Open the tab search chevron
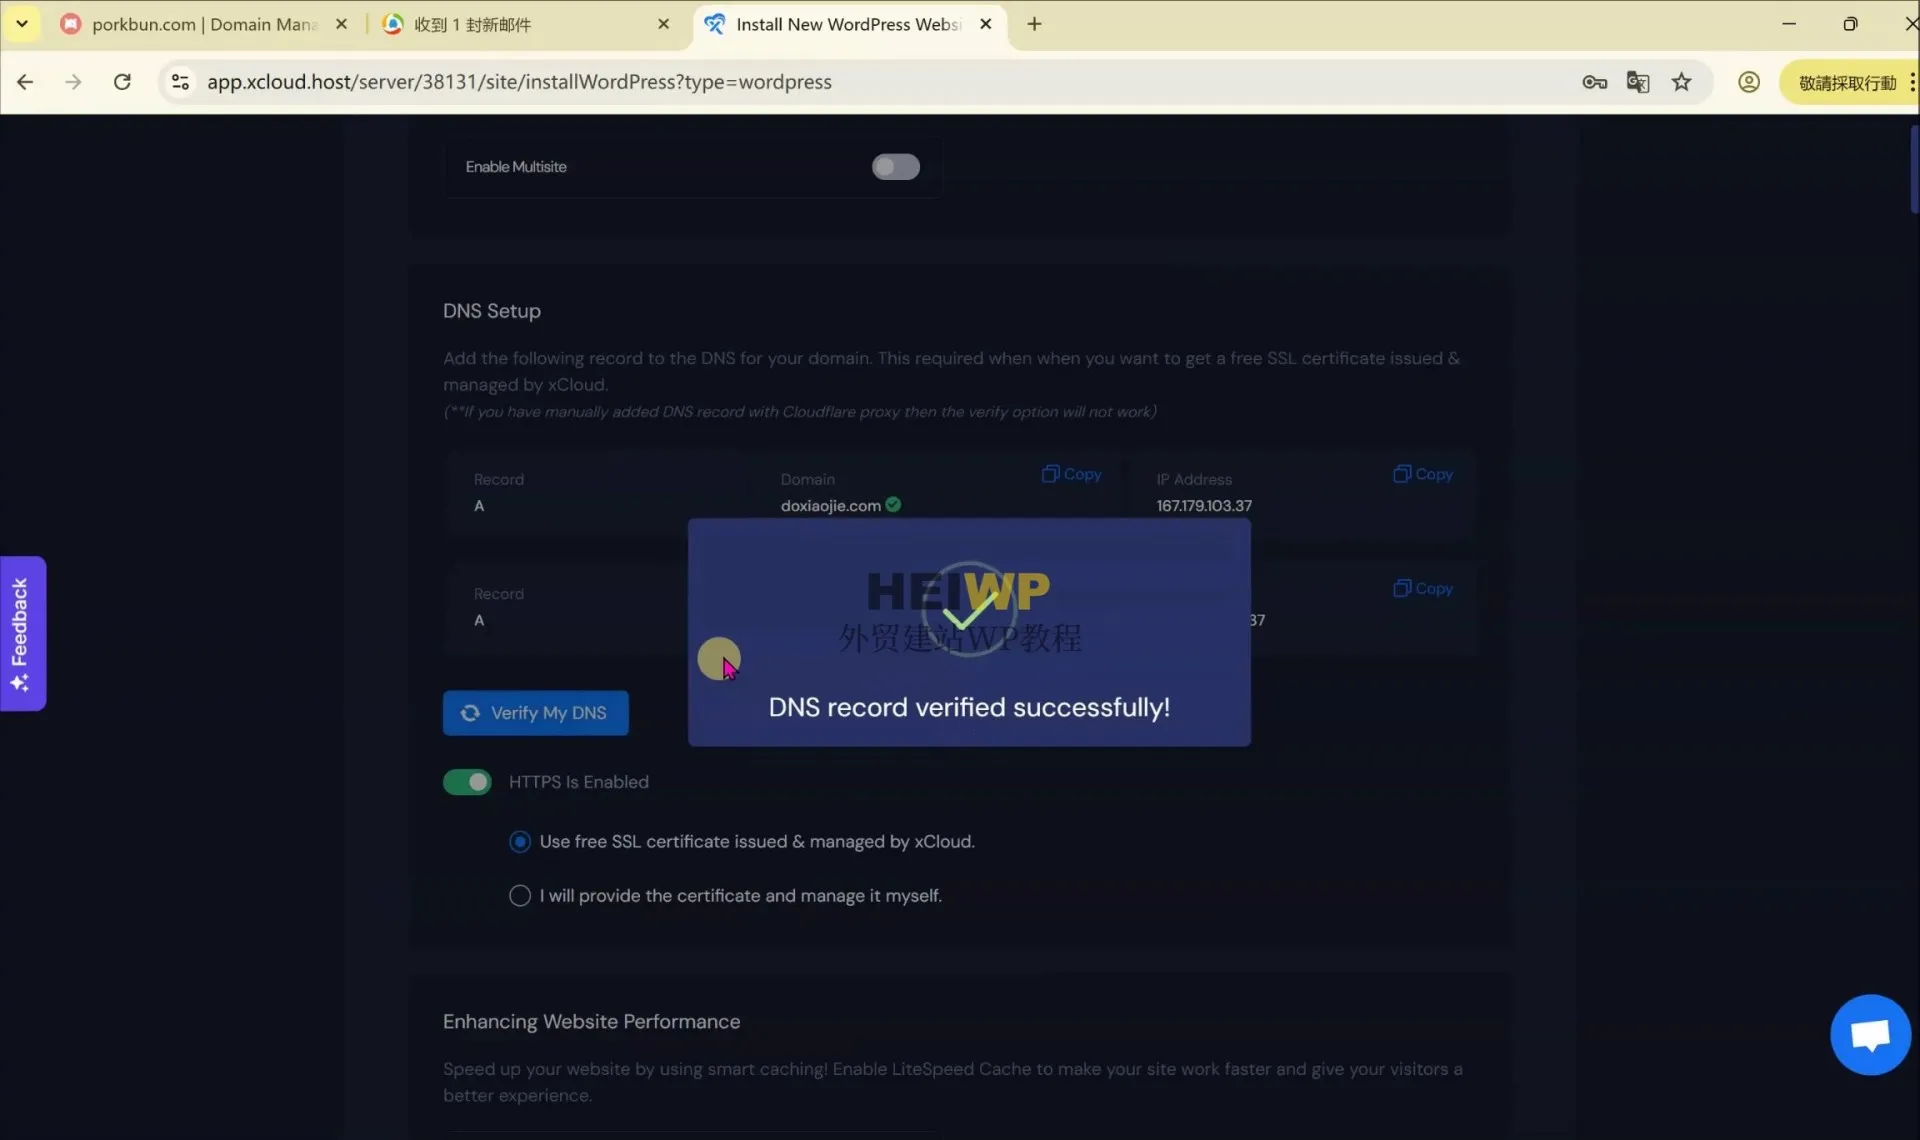1920x1140 pixels. [21, 23]
